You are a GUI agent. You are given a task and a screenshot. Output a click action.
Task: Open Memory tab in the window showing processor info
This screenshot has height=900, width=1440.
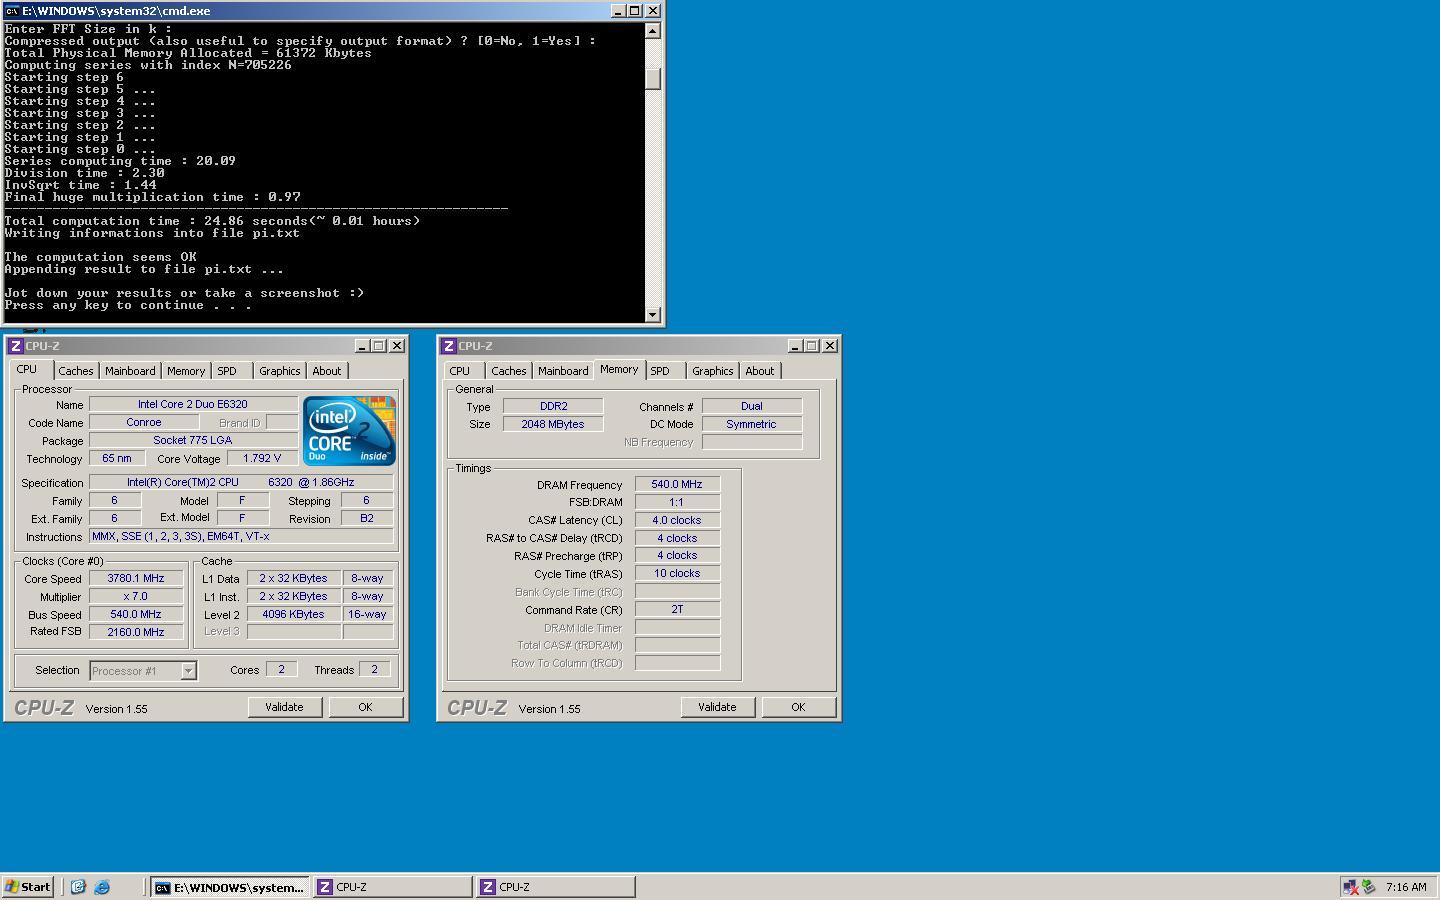coord(186,371)
